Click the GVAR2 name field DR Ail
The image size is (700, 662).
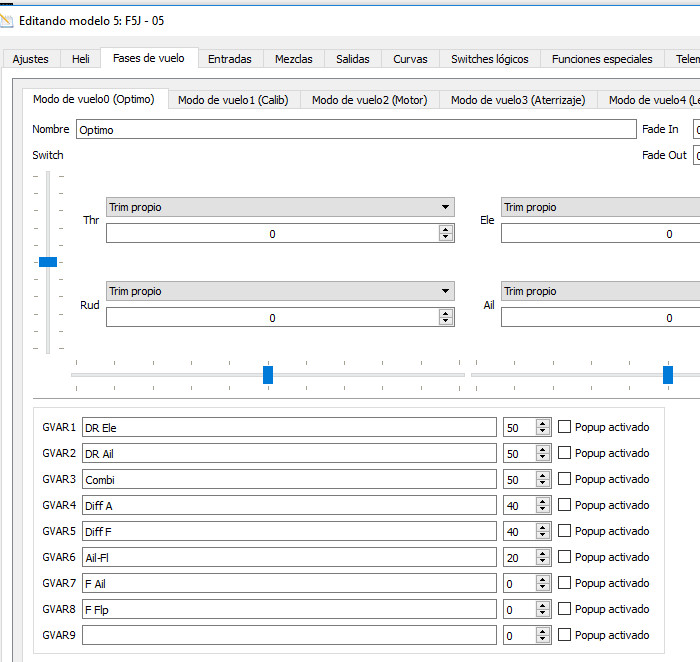[x=289, y=453]
